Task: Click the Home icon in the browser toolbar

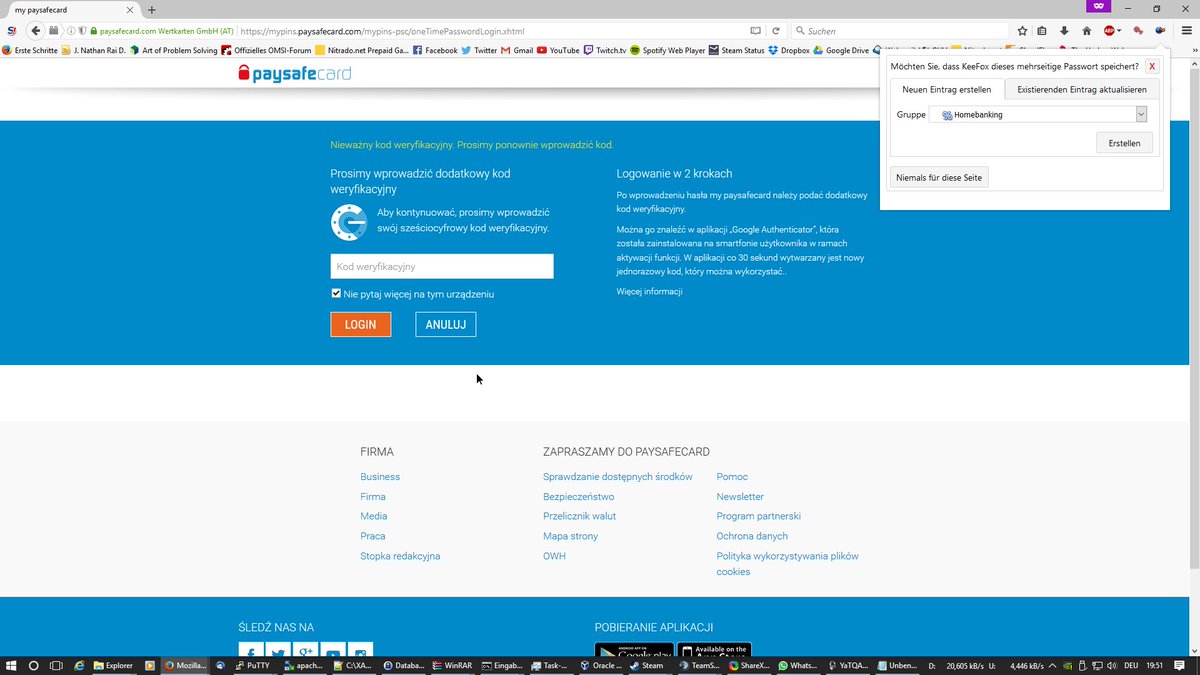Action: pos(1087,31)
